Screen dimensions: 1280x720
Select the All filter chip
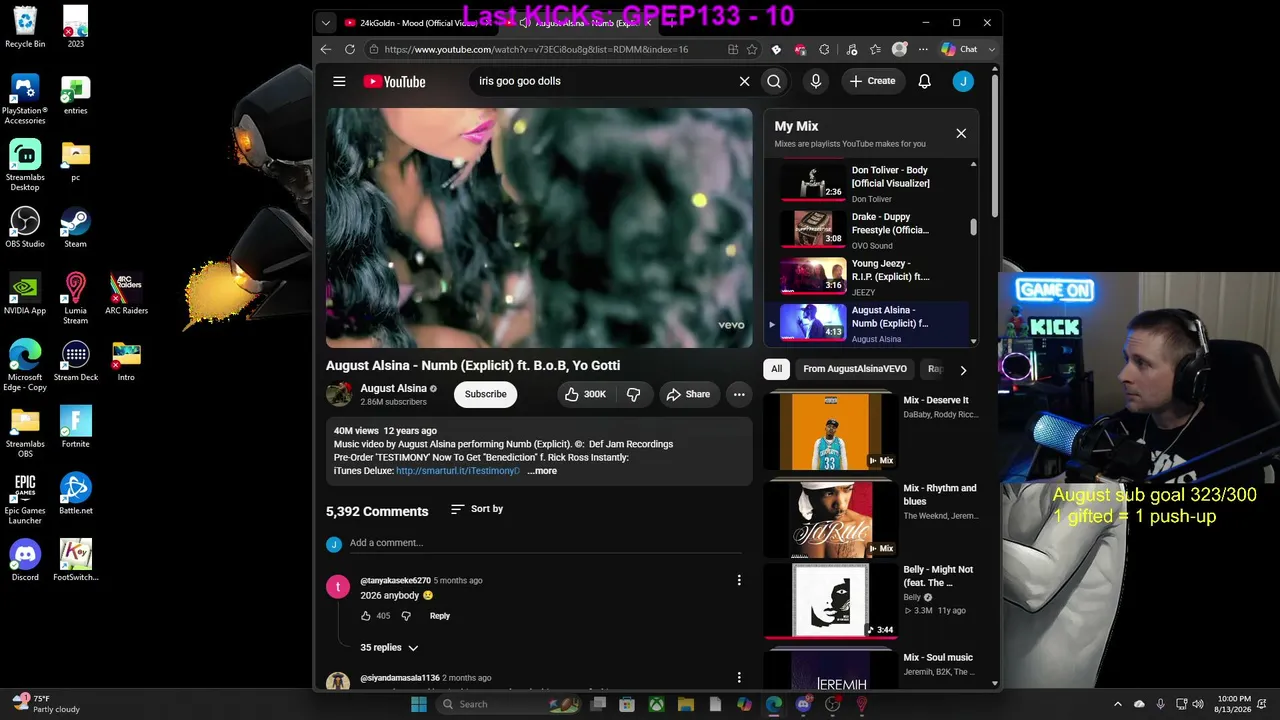776,369
